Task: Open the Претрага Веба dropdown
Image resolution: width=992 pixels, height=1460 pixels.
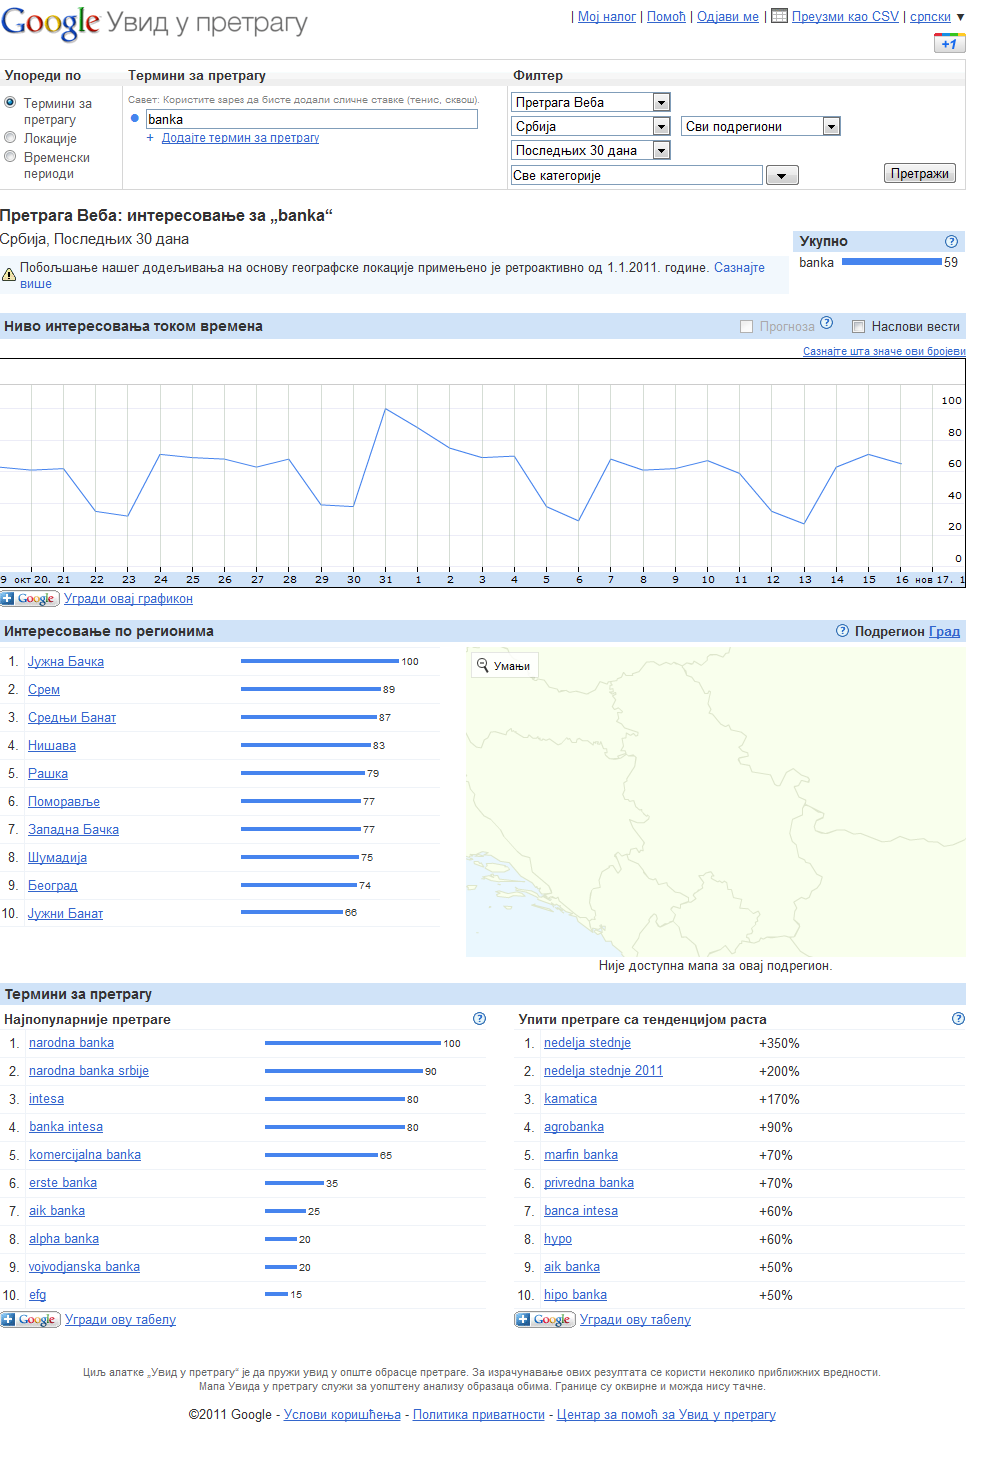Action: tap(590, 102)
